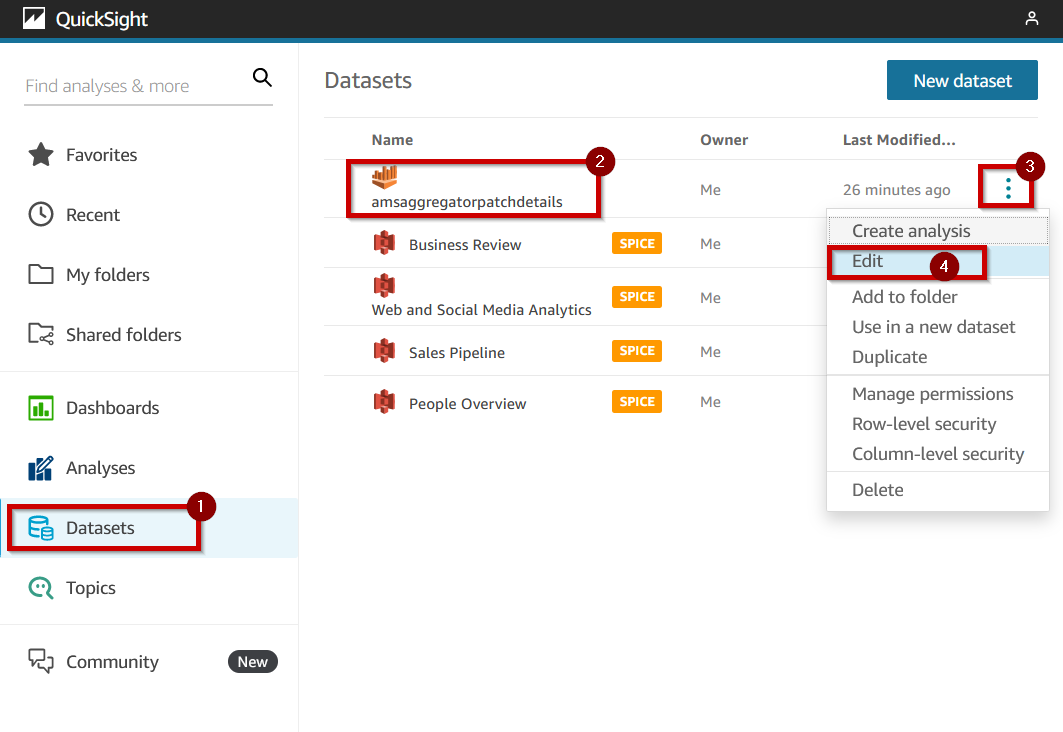Image resolution: width=1063 pixels, height=732 pixels.
Task: Click the My folders folder icon
Action: (x=41, y=274)
